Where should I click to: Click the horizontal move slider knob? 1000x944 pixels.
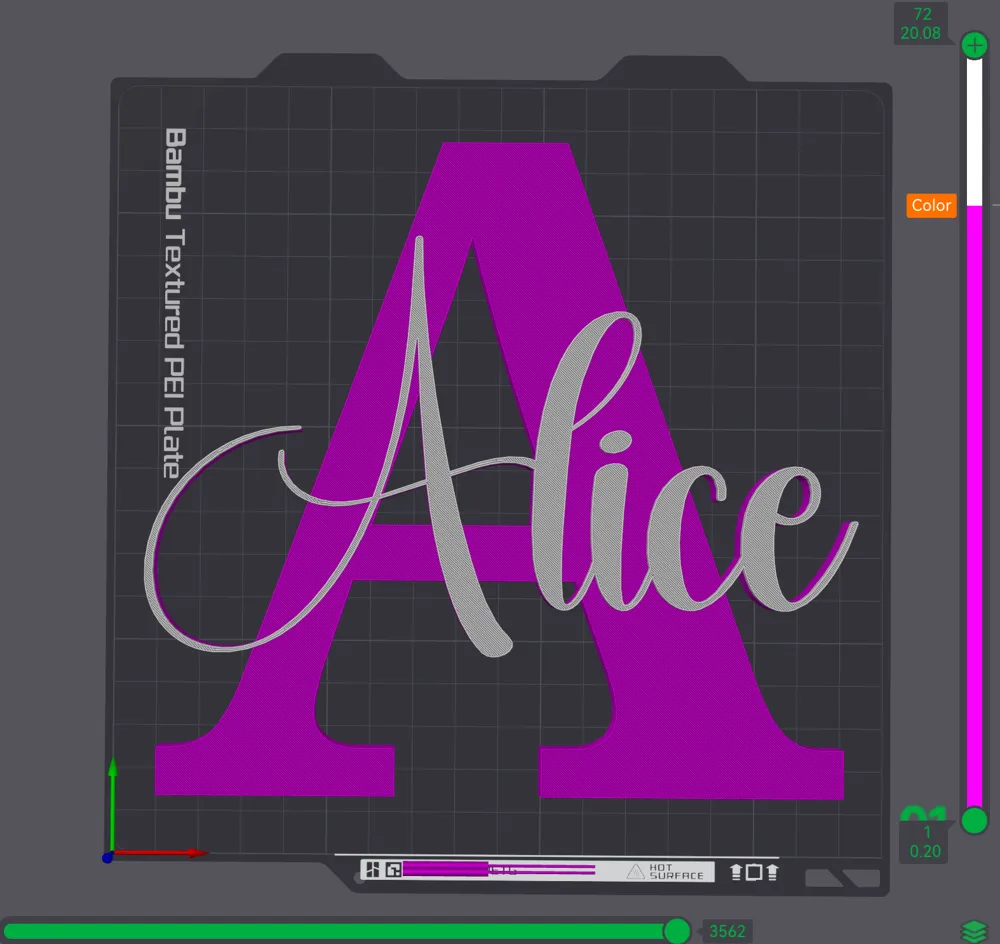(x=677, y=931)
